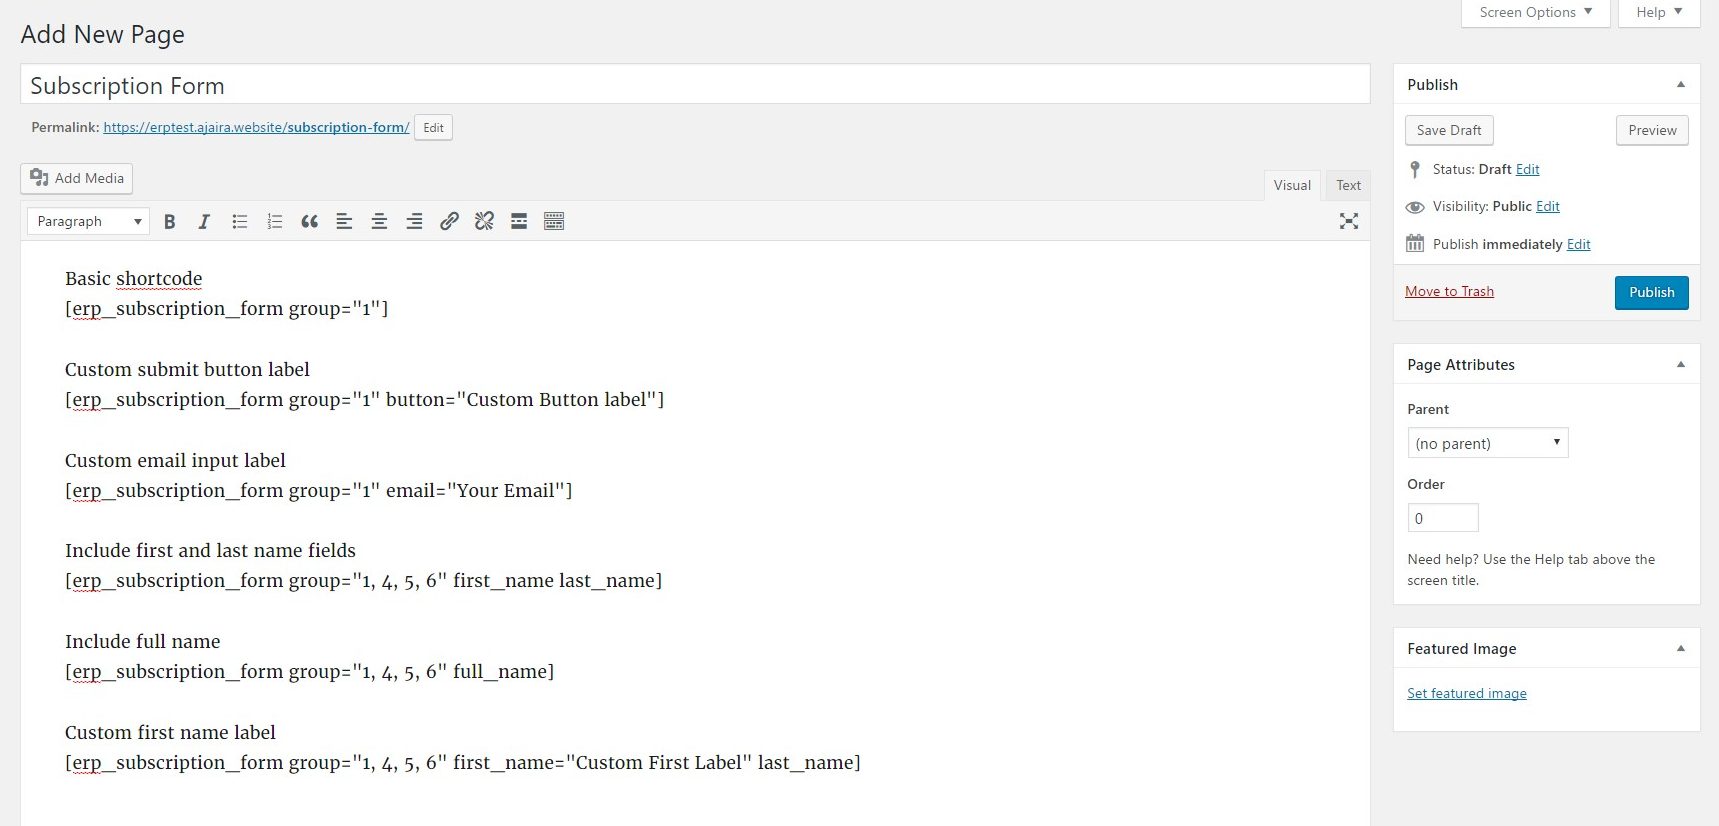Viewport: 1719px width, 826px height.
Task: Collapse the Publish panel
Action: (x=1680, y=85)
